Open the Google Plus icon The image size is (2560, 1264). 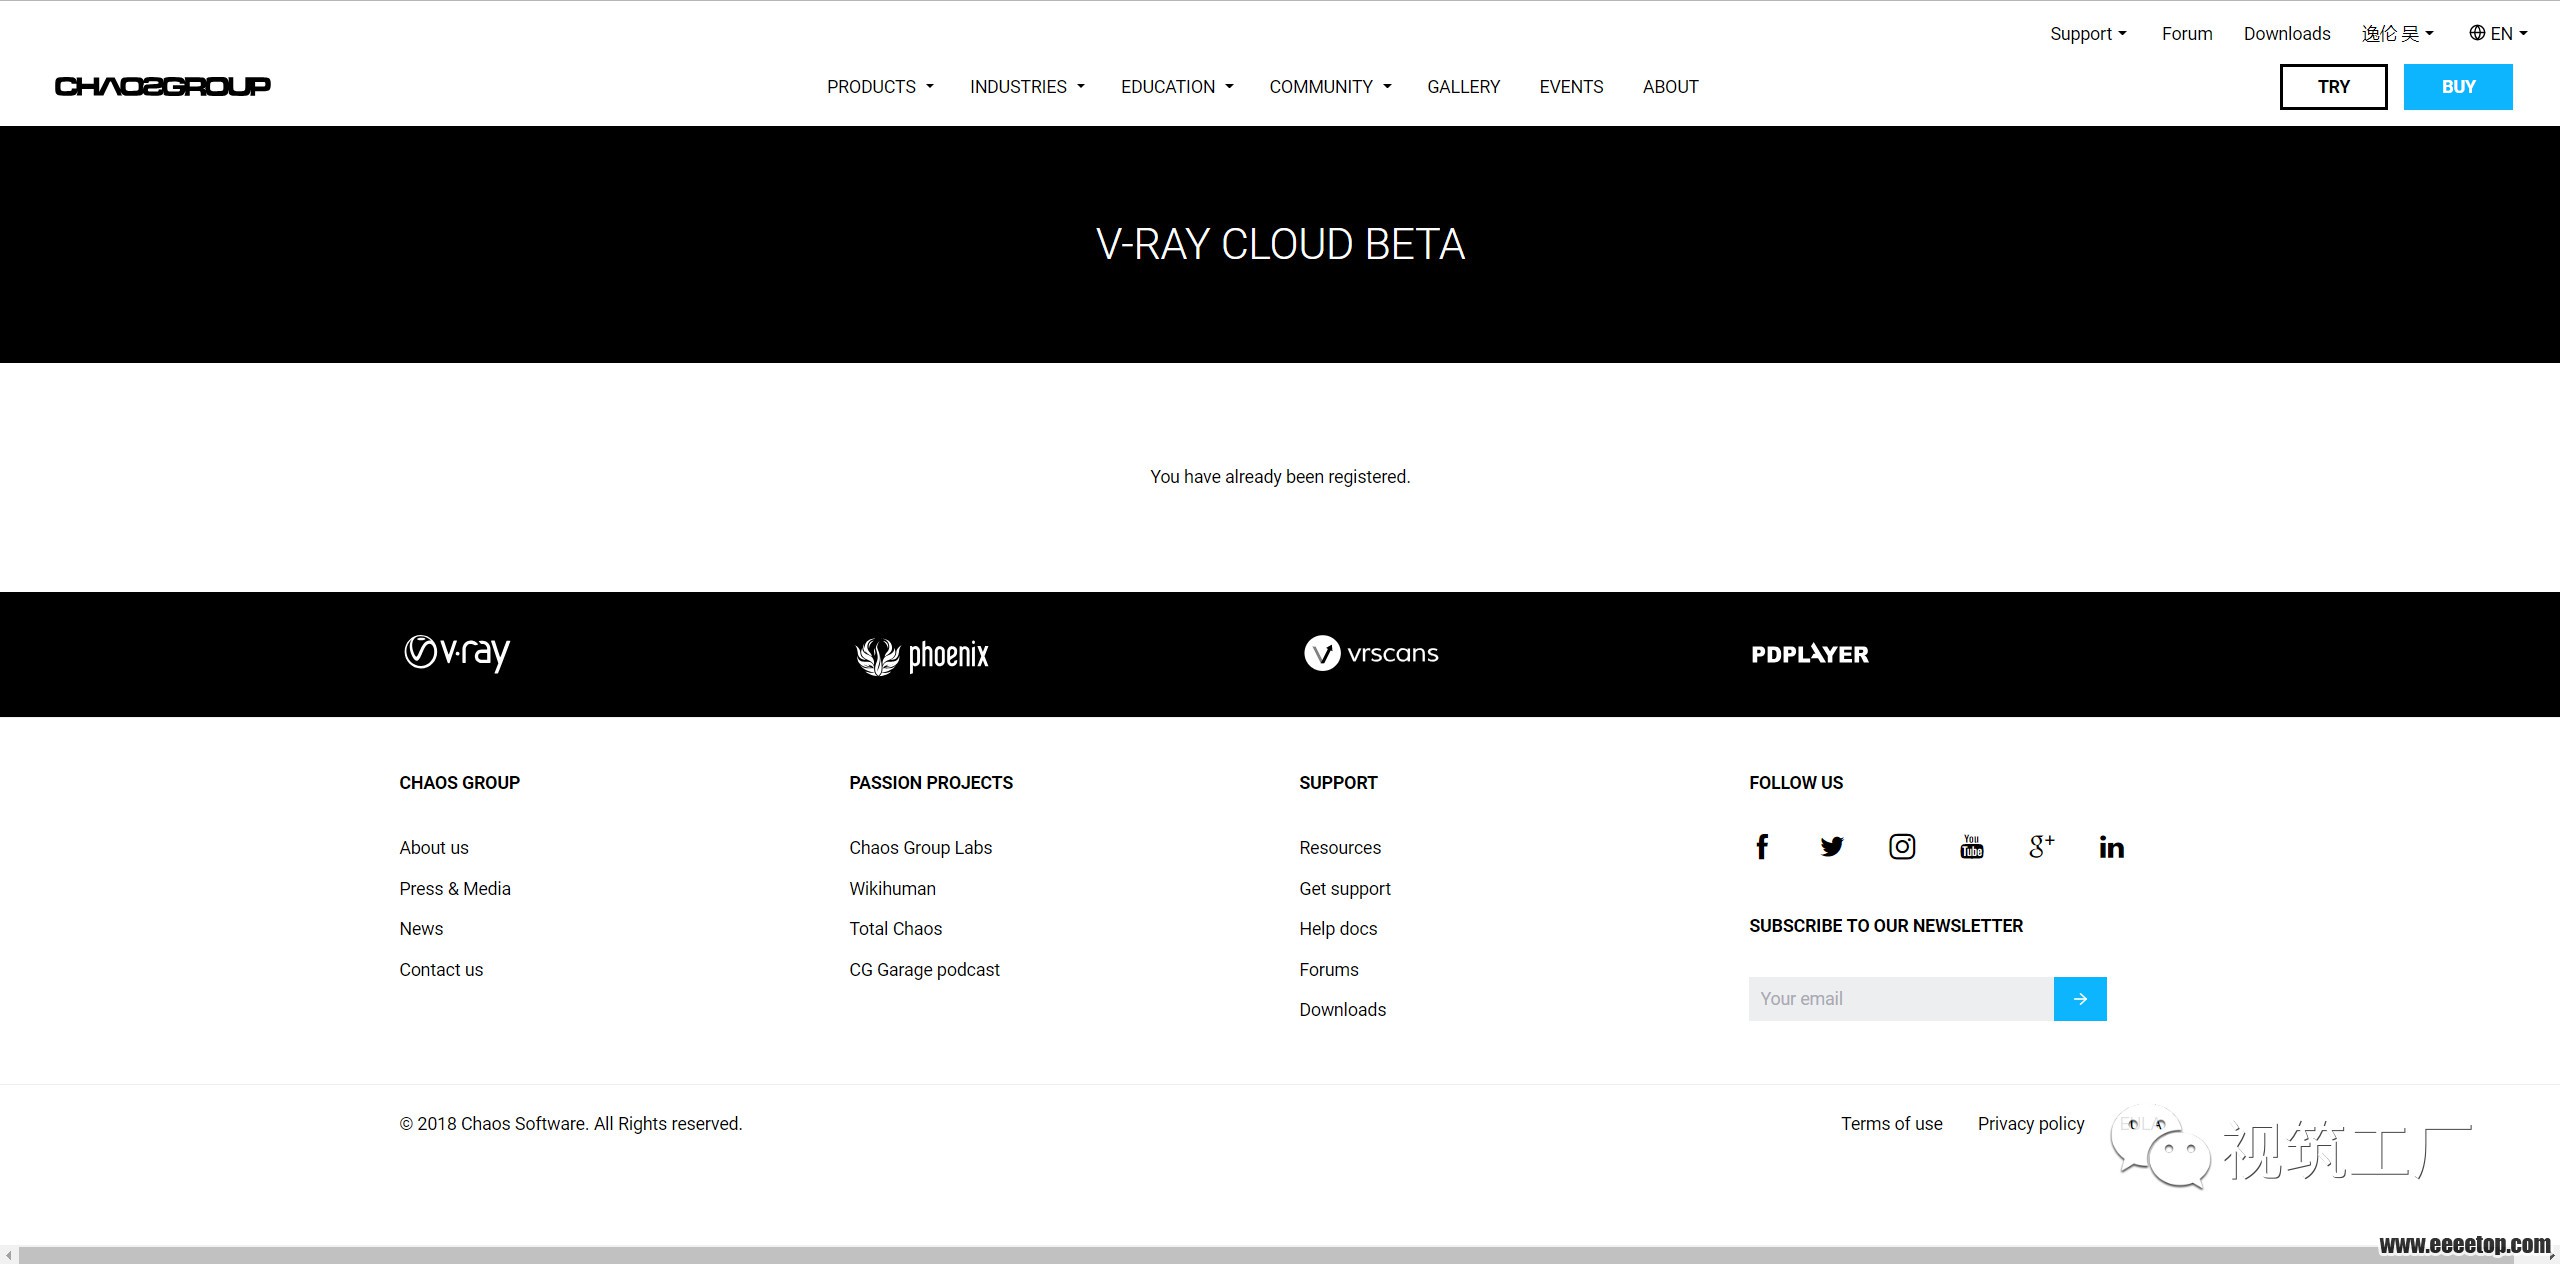pos(2042,846)
